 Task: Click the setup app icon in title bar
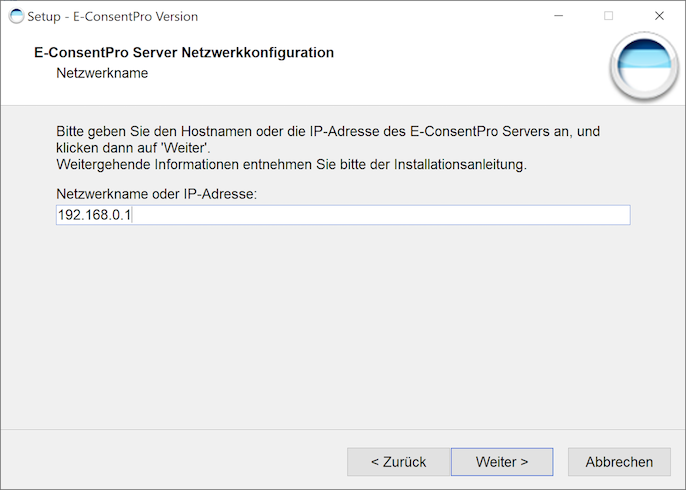(16, 16)
